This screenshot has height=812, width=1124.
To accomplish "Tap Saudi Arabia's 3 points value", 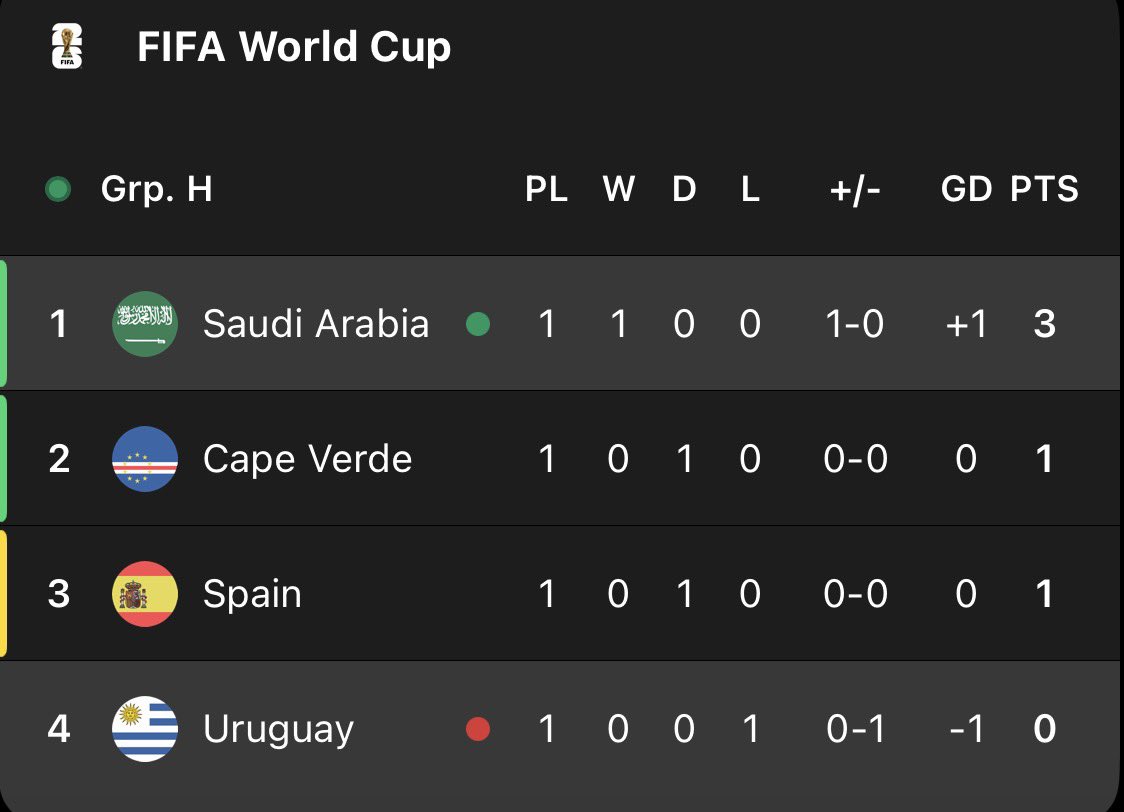I will [x=1044, y=324].
